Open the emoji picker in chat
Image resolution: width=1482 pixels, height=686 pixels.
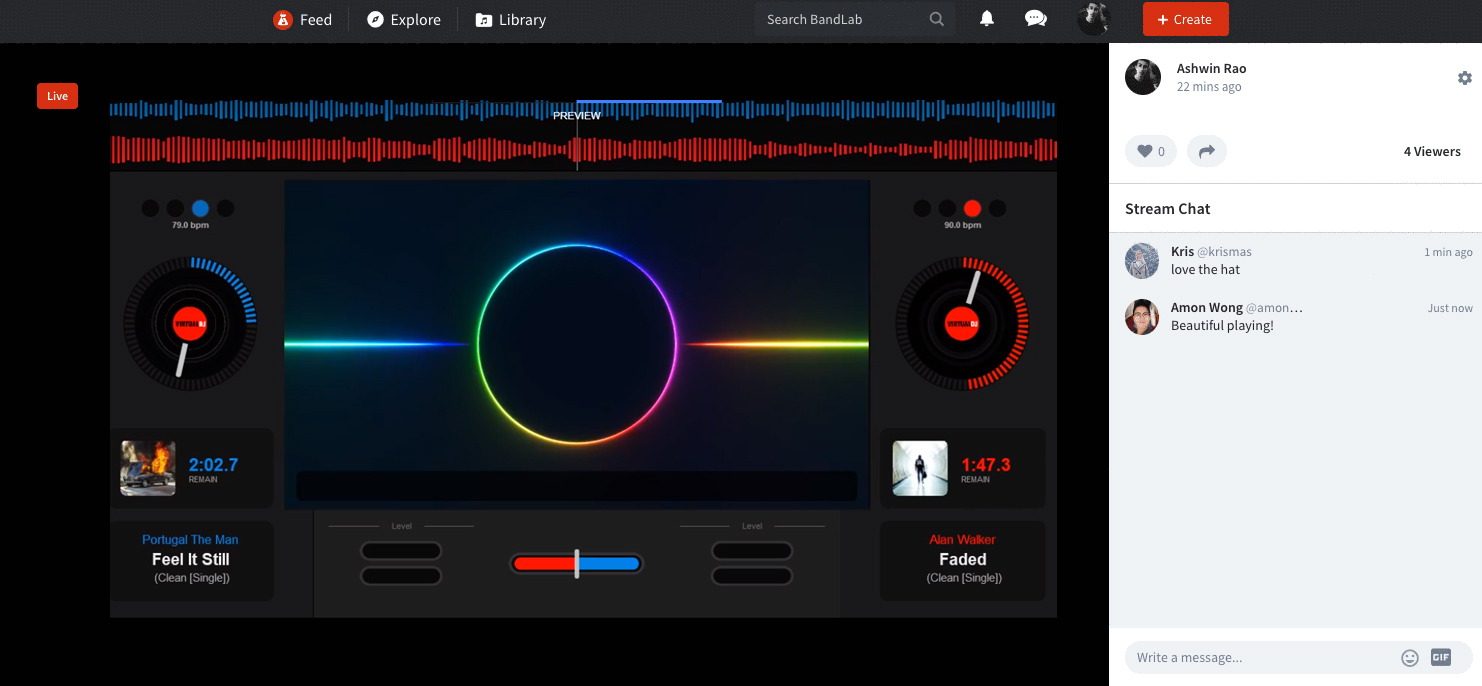pyautogui.click(x=1410, y=658)
